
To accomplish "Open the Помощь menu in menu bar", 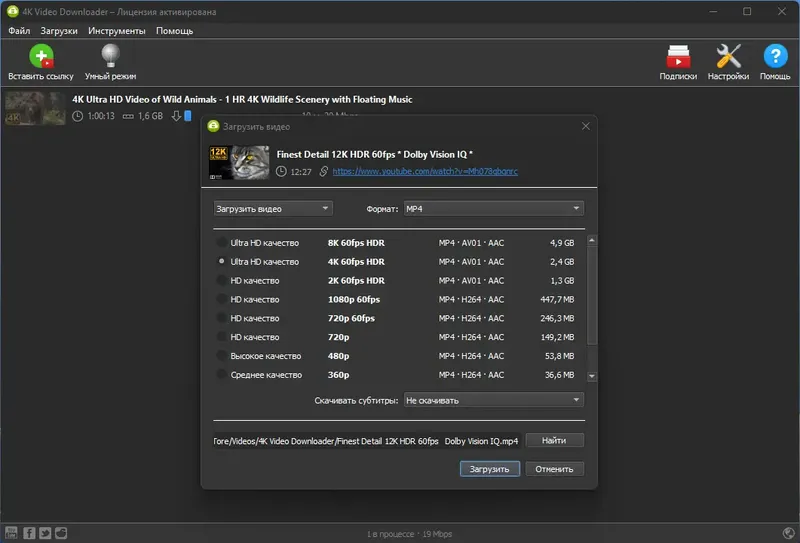I will coord(174,31).
